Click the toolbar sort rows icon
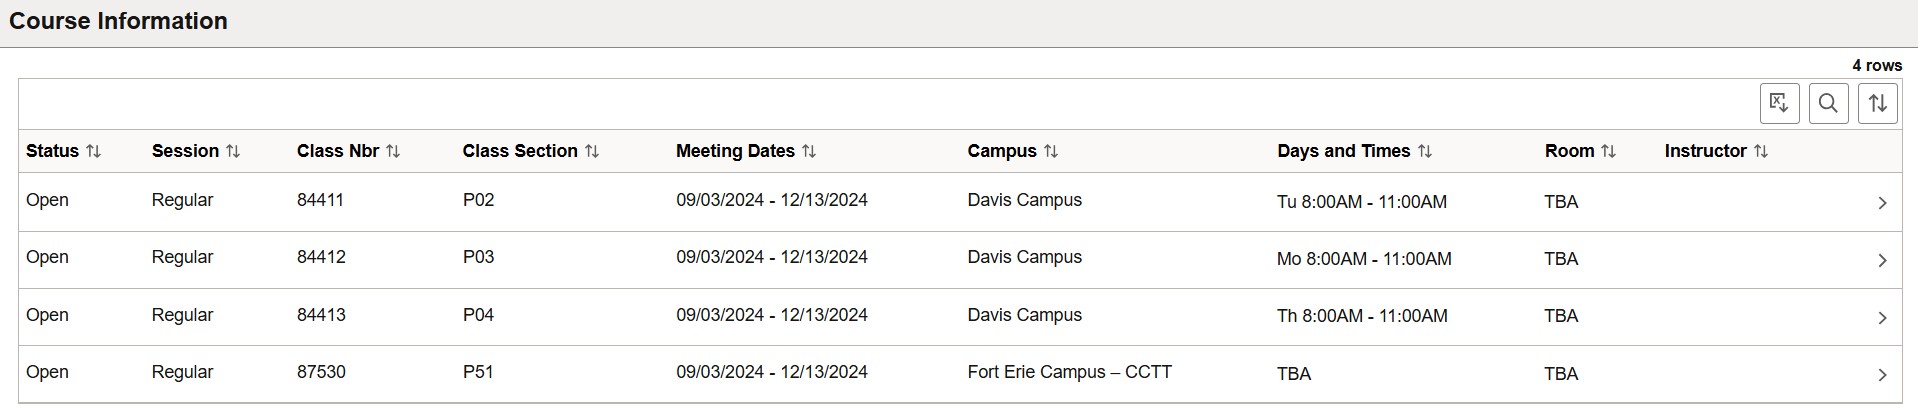The height and width of the screenshot is (418, 1918). (1877, 103)
